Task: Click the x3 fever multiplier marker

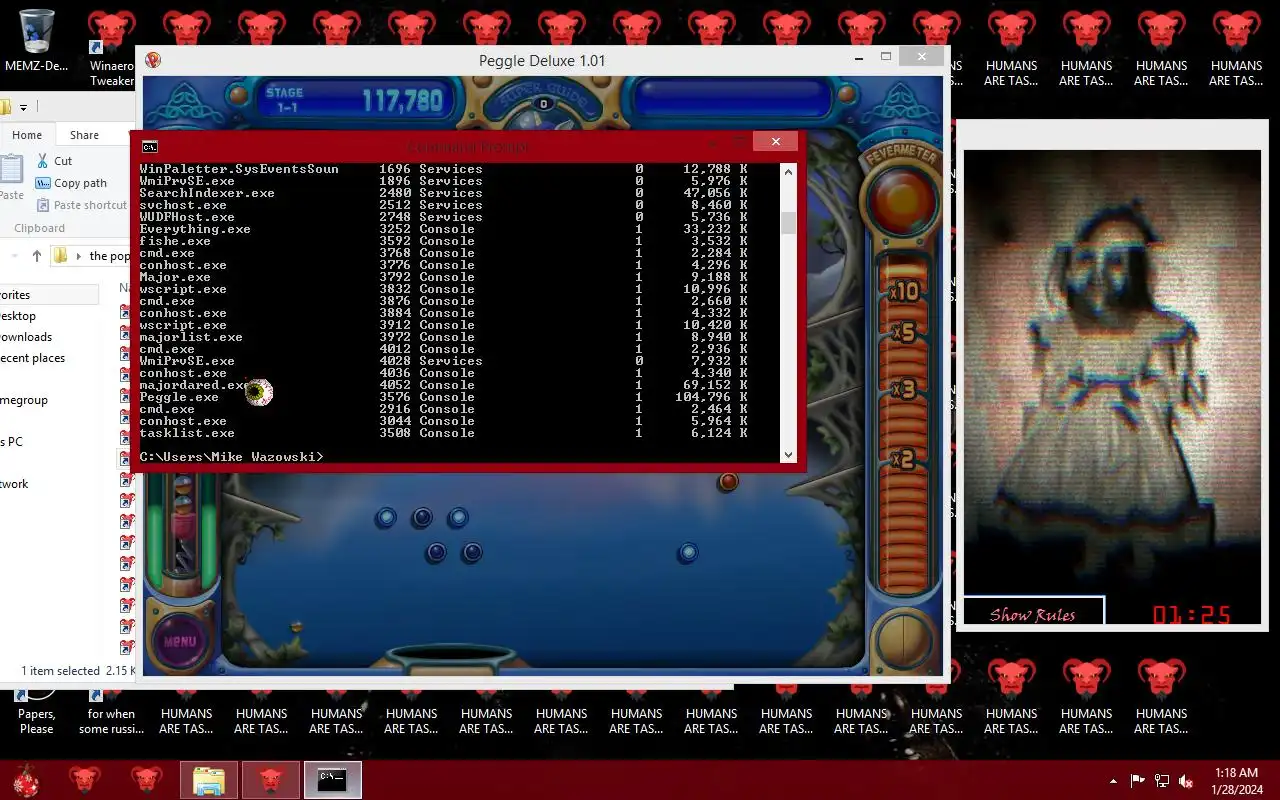Action: point(903,389)
